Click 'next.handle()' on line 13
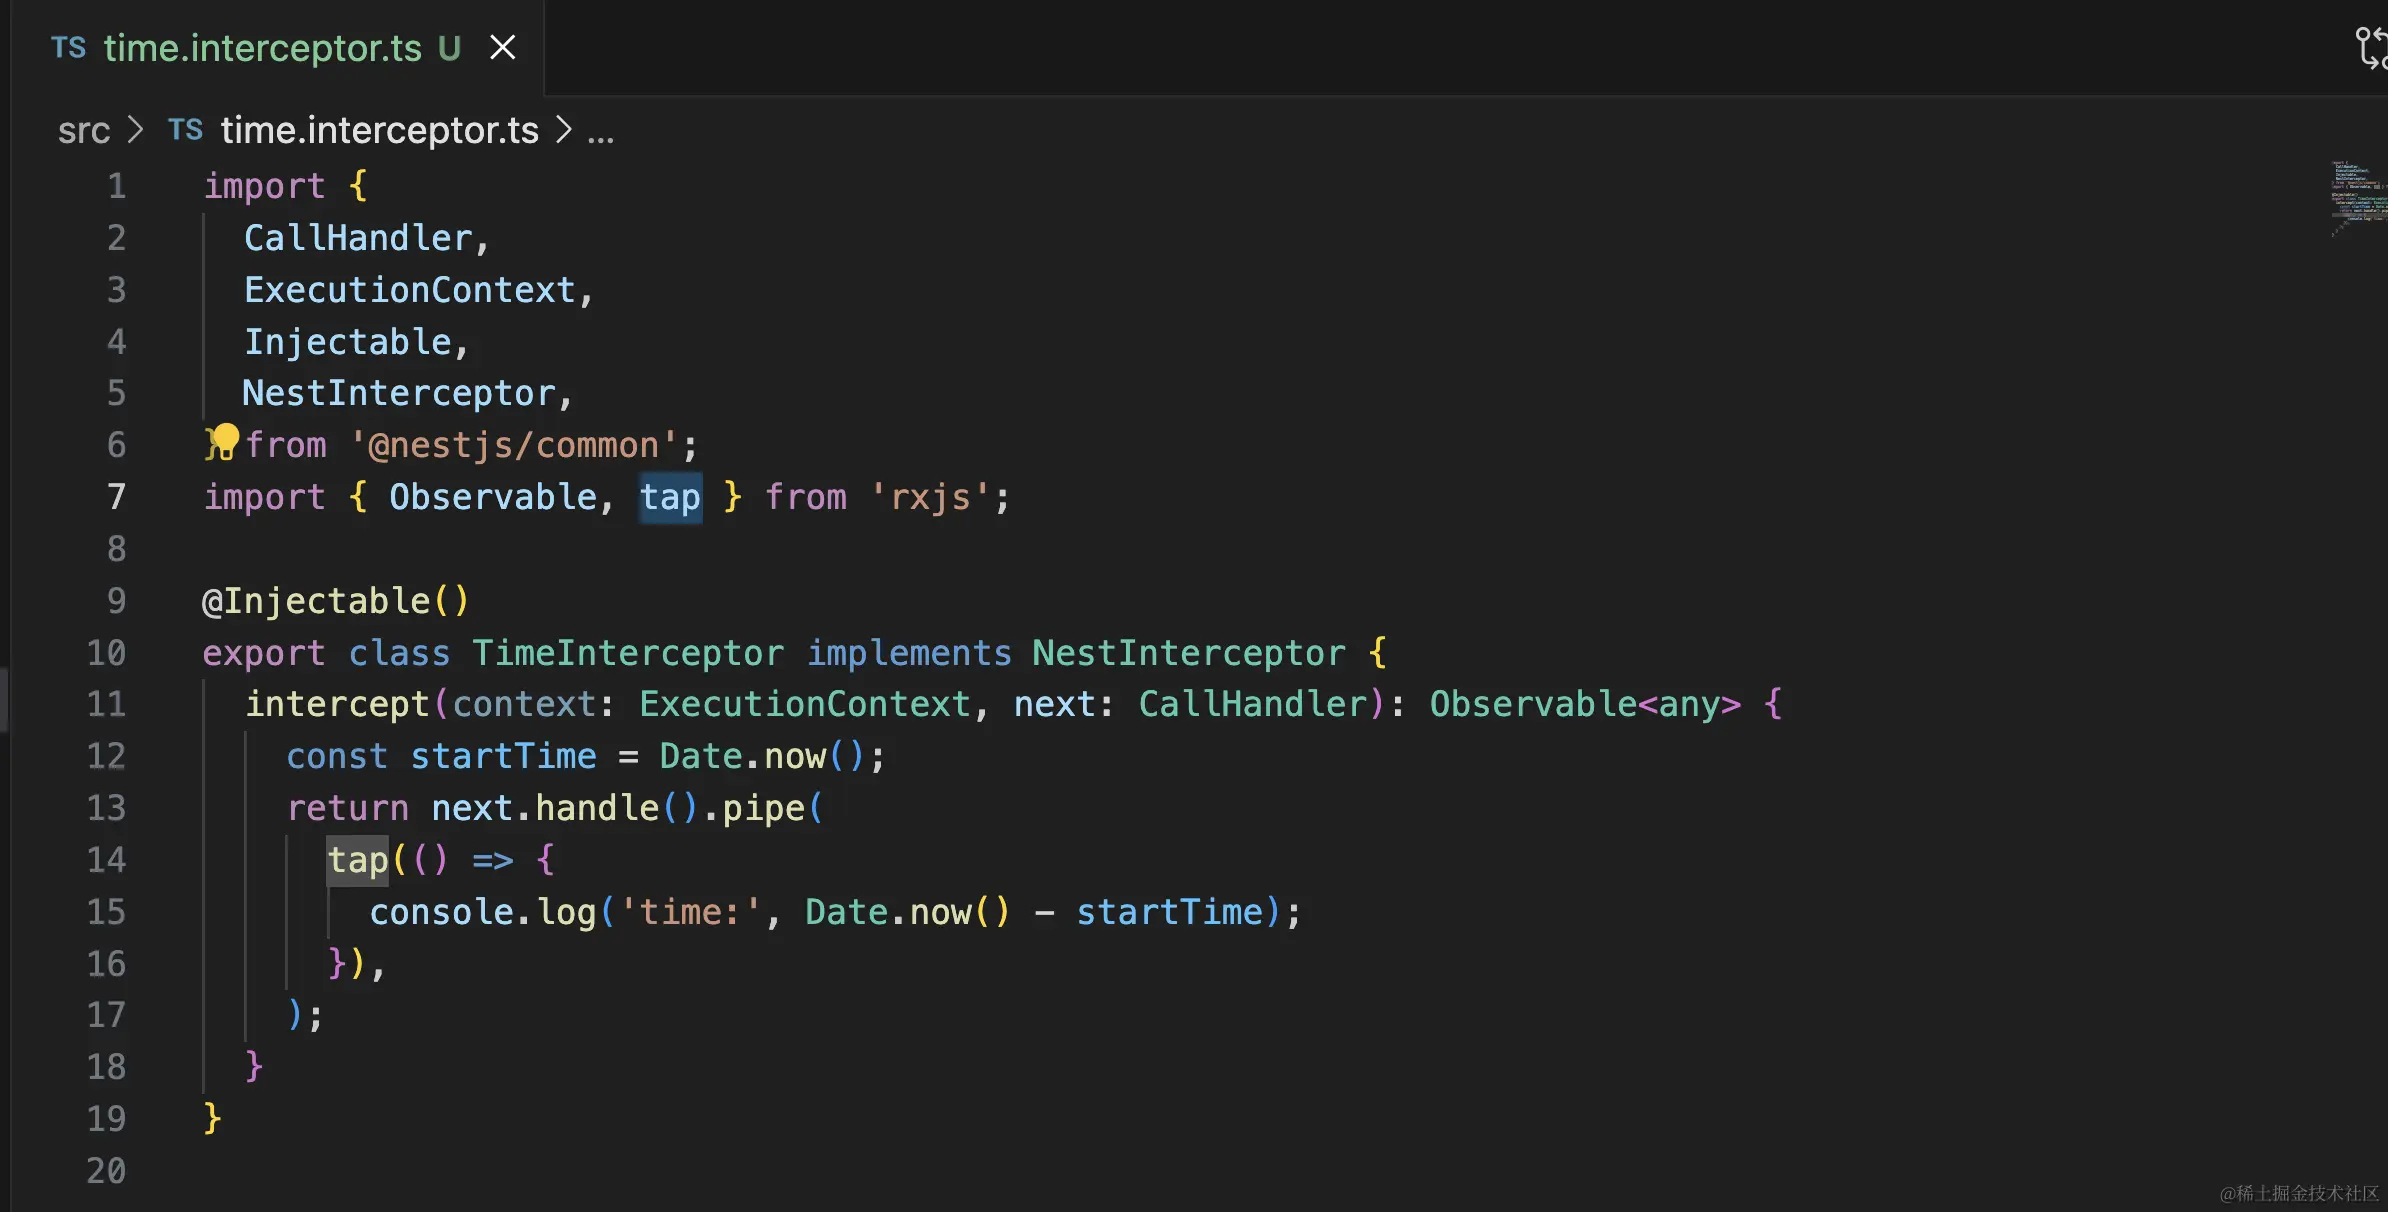 (x=564, y=808)
